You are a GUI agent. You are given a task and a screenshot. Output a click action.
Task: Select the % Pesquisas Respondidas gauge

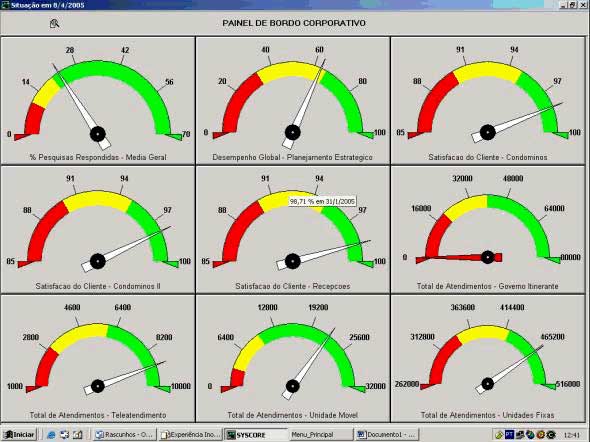[98, 100]
